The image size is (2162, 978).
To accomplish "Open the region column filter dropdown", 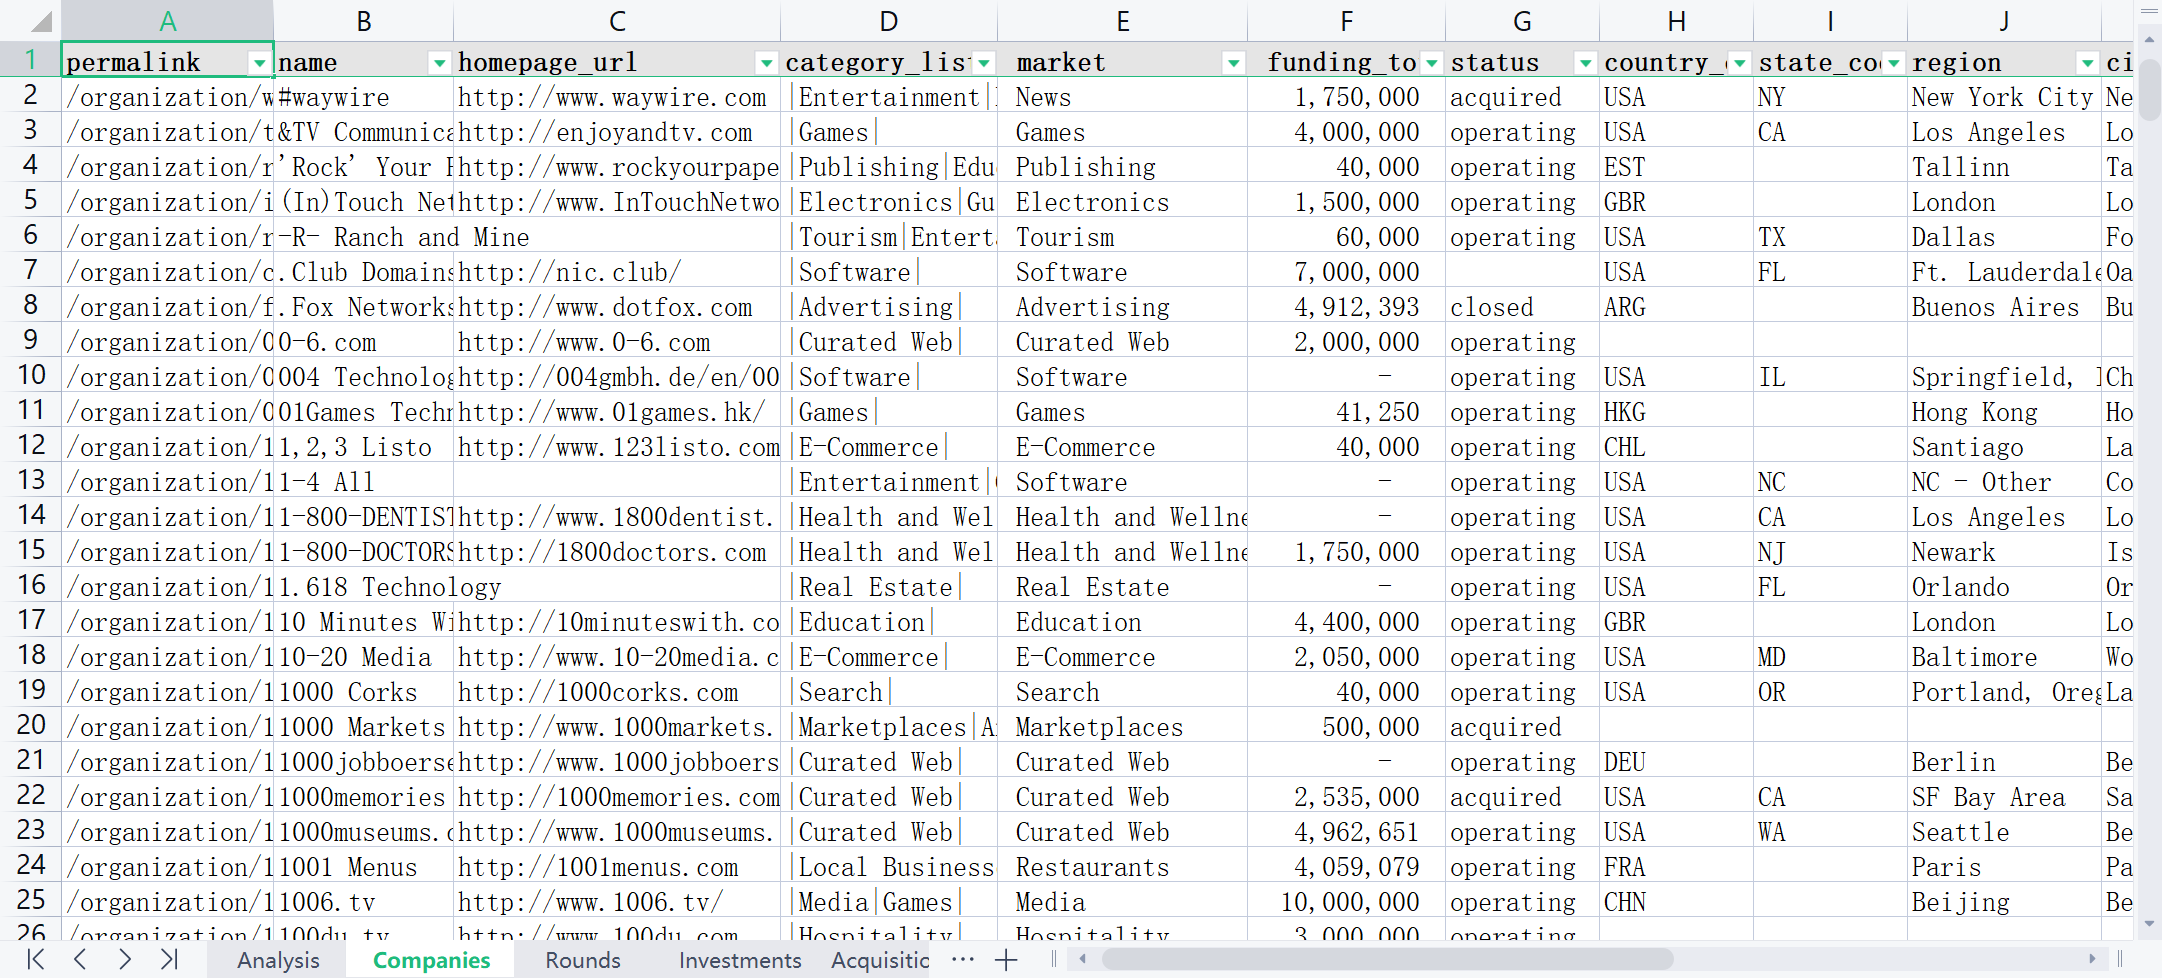I will (x=2088, y=63).
